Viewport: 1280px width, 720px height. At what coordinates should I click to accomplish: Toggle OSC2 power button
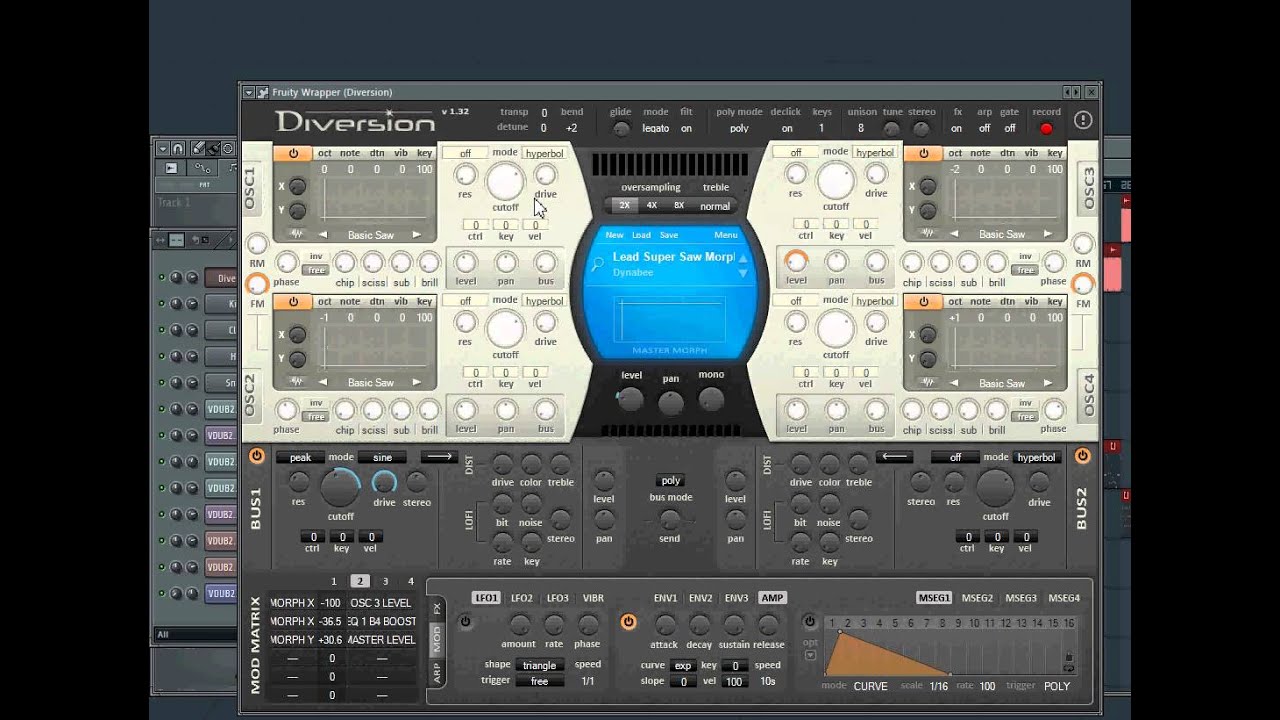point(293,301)
